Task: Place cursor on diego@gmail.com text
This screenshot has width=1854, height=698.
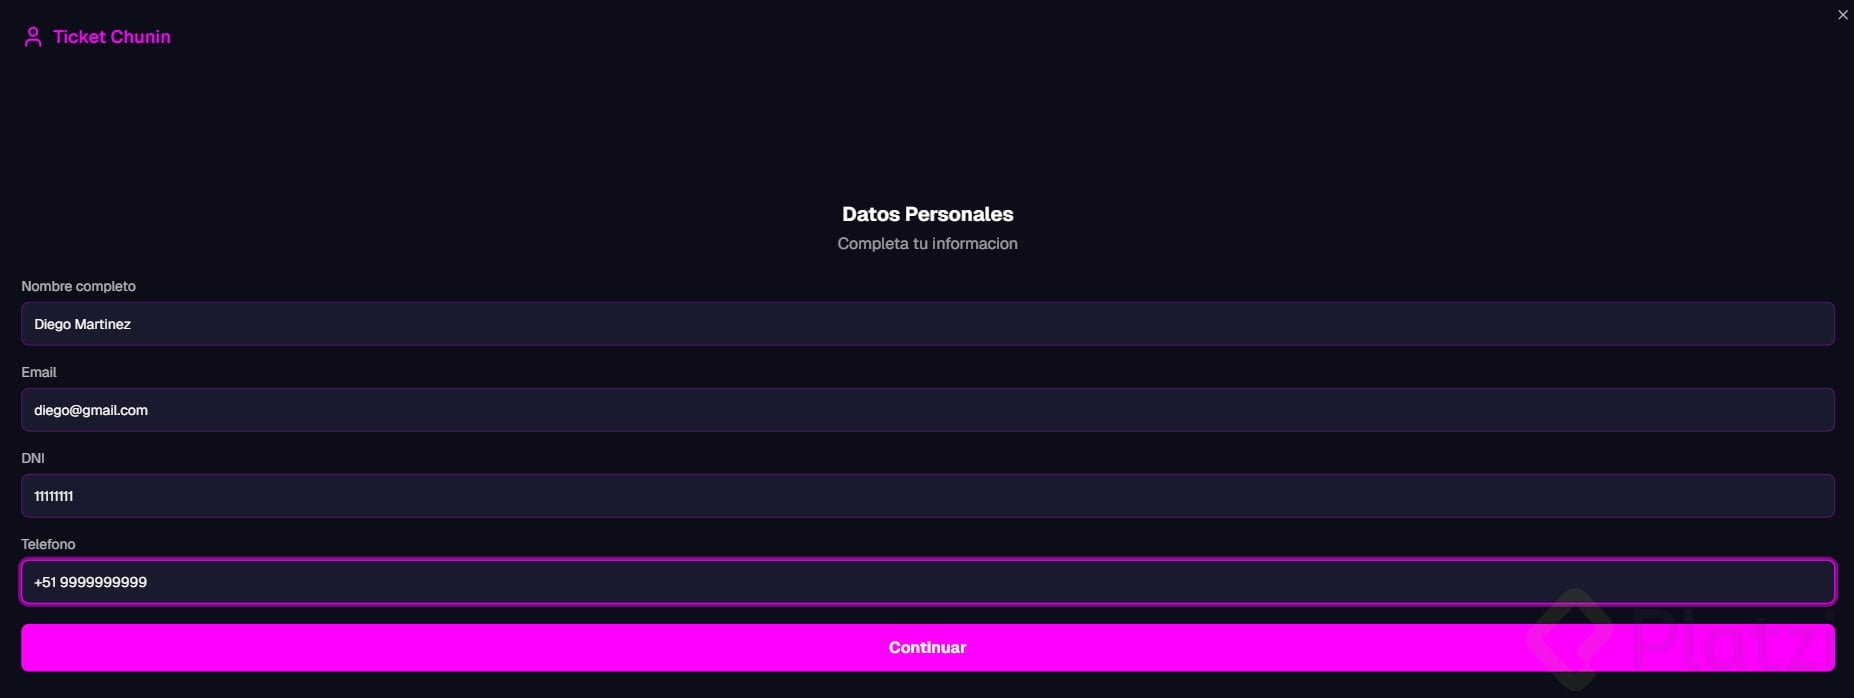Action: (91, 410)
